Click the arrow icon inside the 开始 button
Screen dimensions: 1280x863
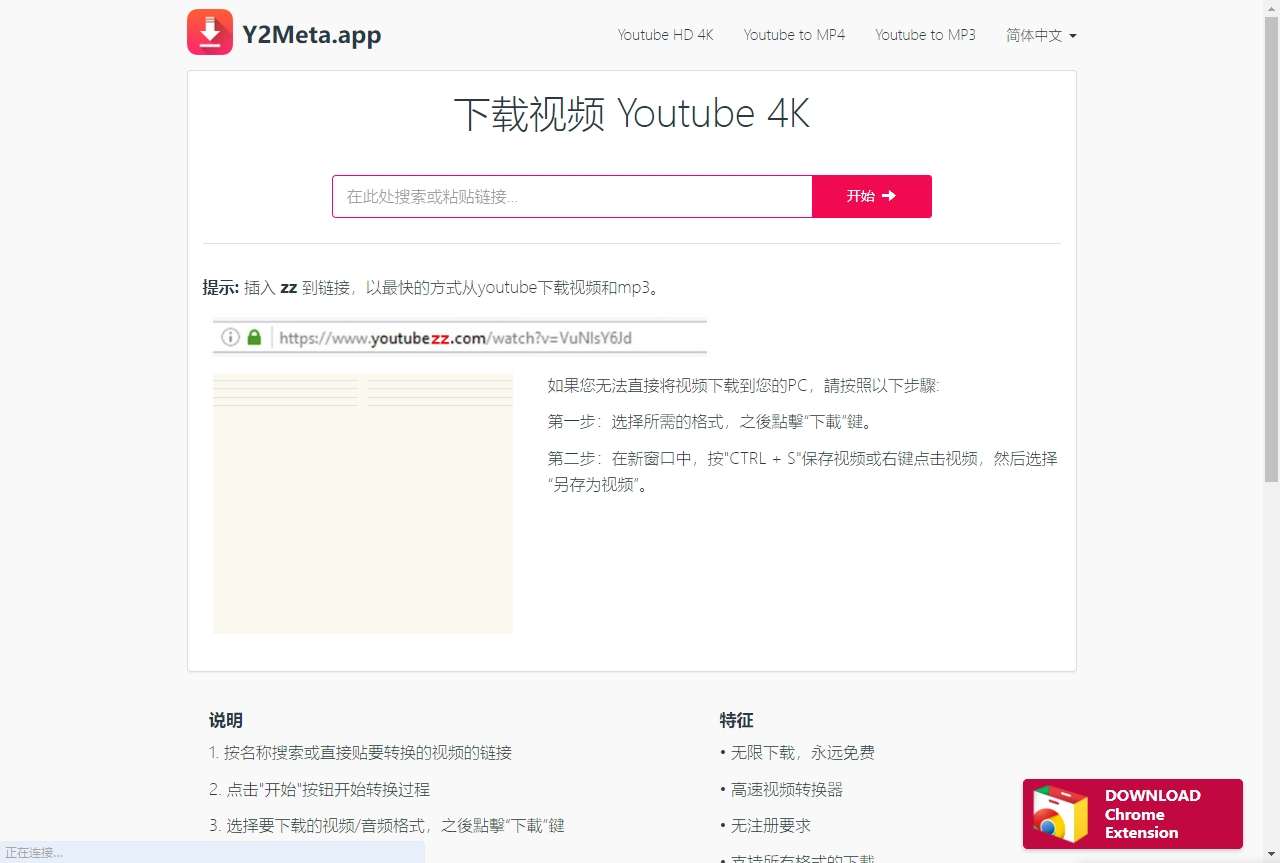[890, 196]
